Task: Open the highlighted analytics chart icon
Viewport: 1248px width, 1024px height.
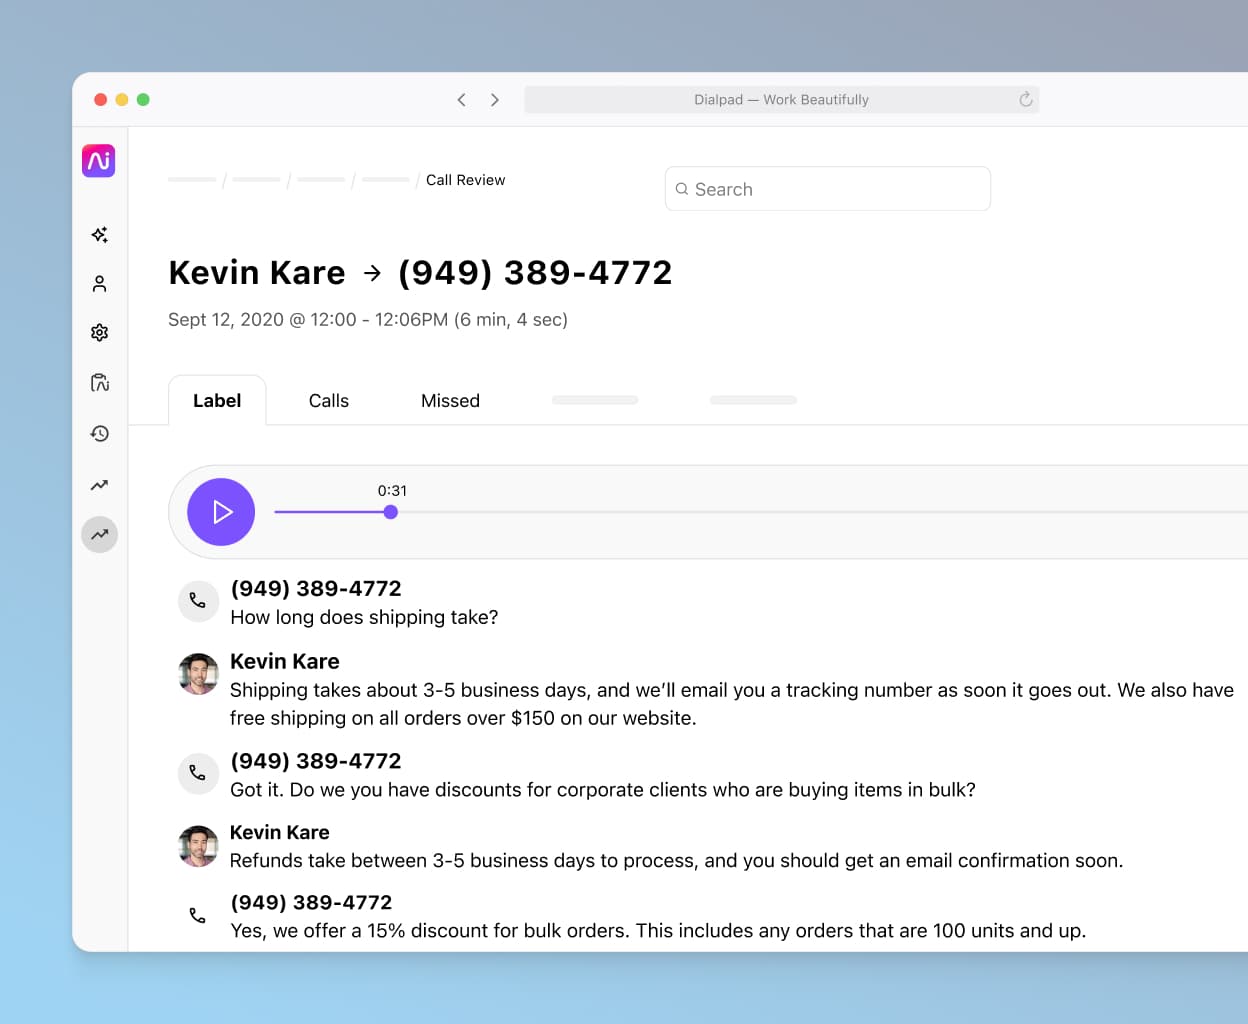Action: coord(98,534)
